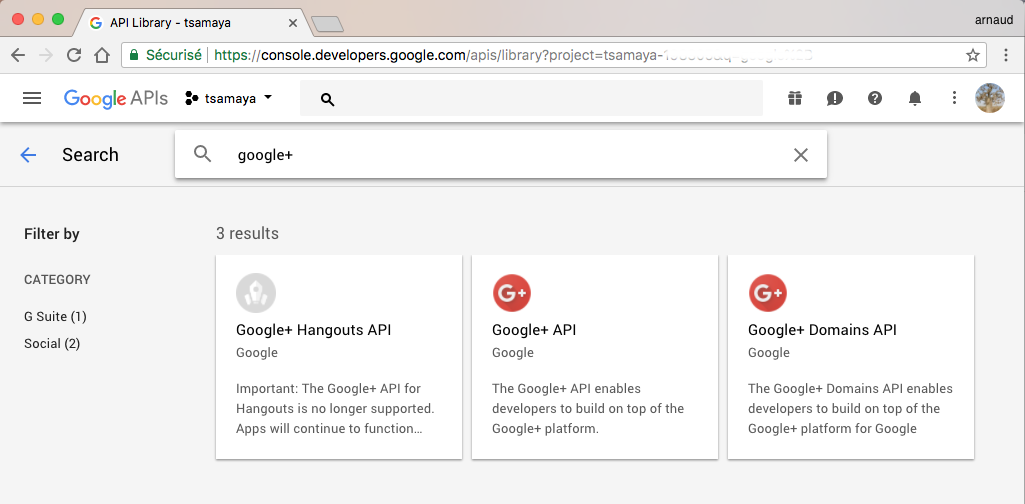Click the Hangouts API description text
This screenshot has width=1025, height=504.
[335, 409]
